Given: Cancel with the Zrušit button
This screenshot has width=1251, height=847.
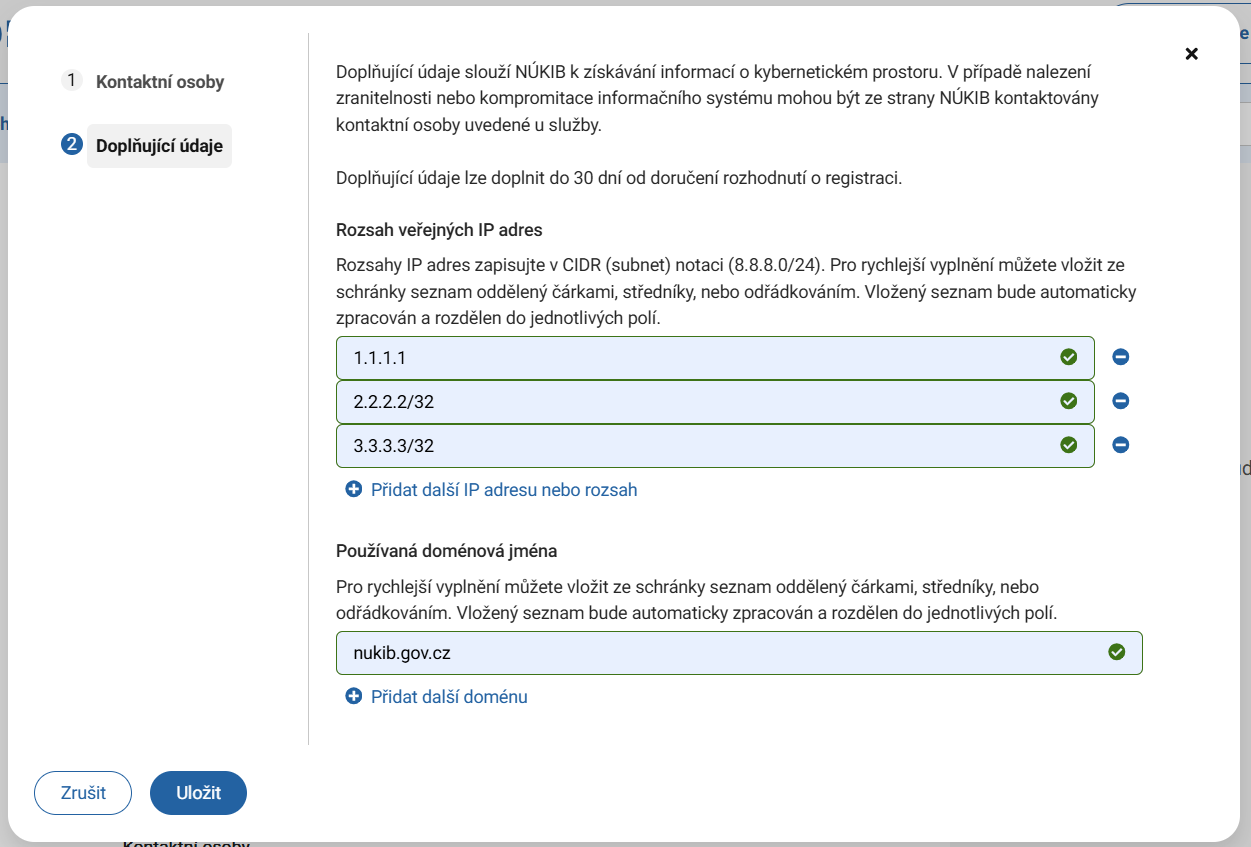Looking at the screenshot, I should 83,793.
